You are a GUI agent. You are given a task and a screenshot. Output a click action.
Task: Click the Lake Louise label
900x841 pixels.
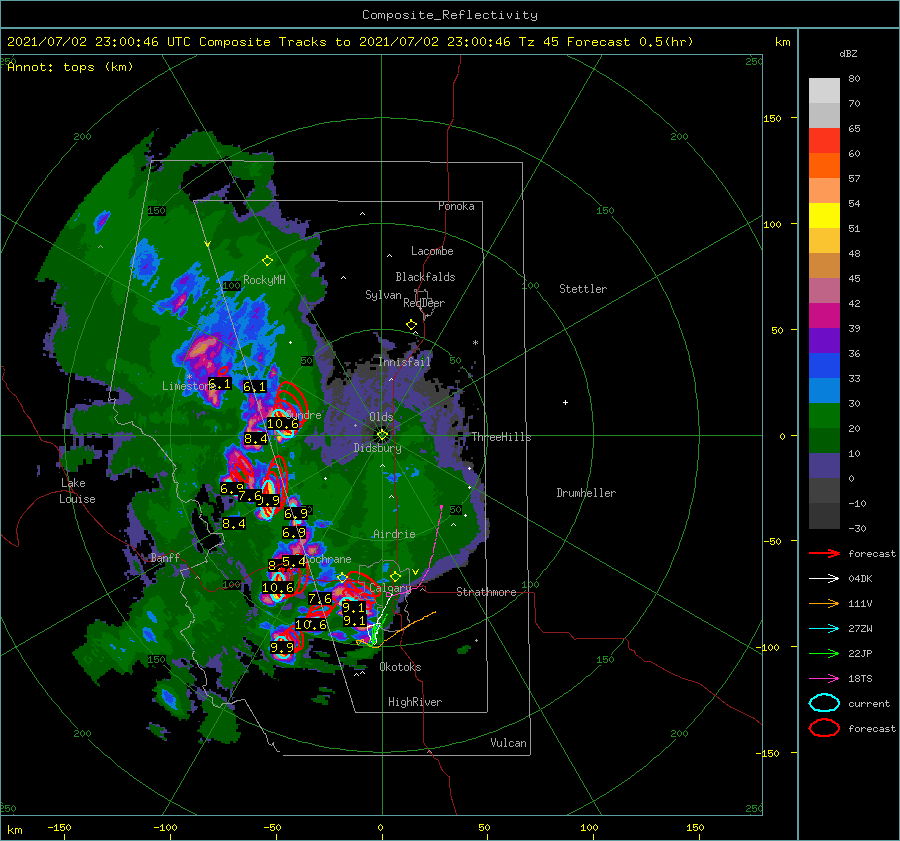(x=77, y=491)
